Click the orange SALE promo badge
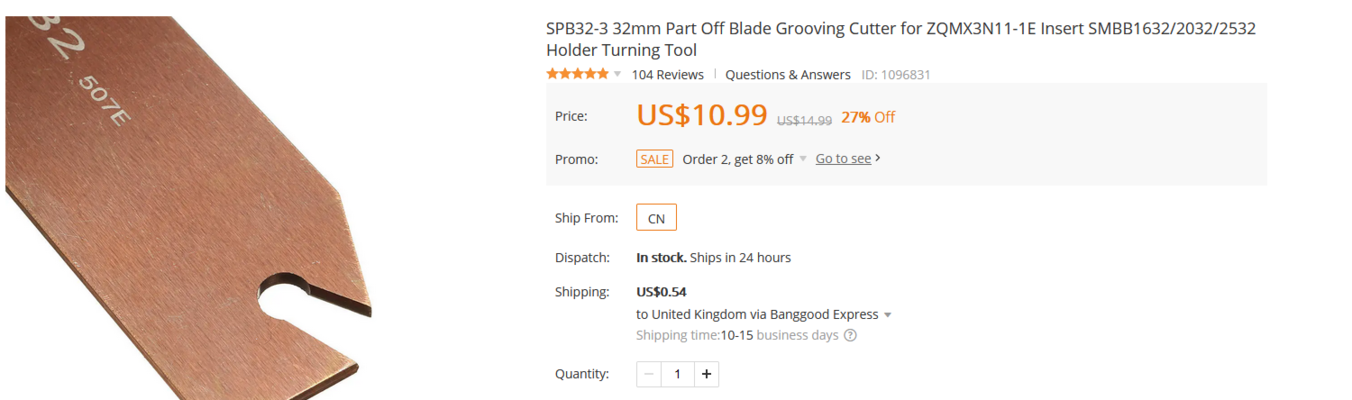Image resolution: width=1352 pixels, height=400 pixels. point(655,159)
